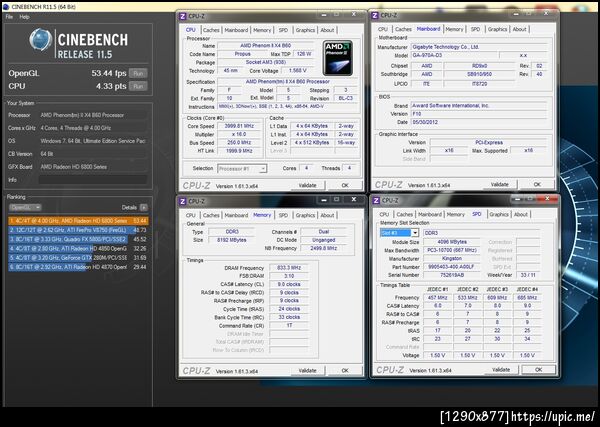Switch to CPU tab in Mainboard window
This screenshot has height=427, width=600.
pos(383,29)
